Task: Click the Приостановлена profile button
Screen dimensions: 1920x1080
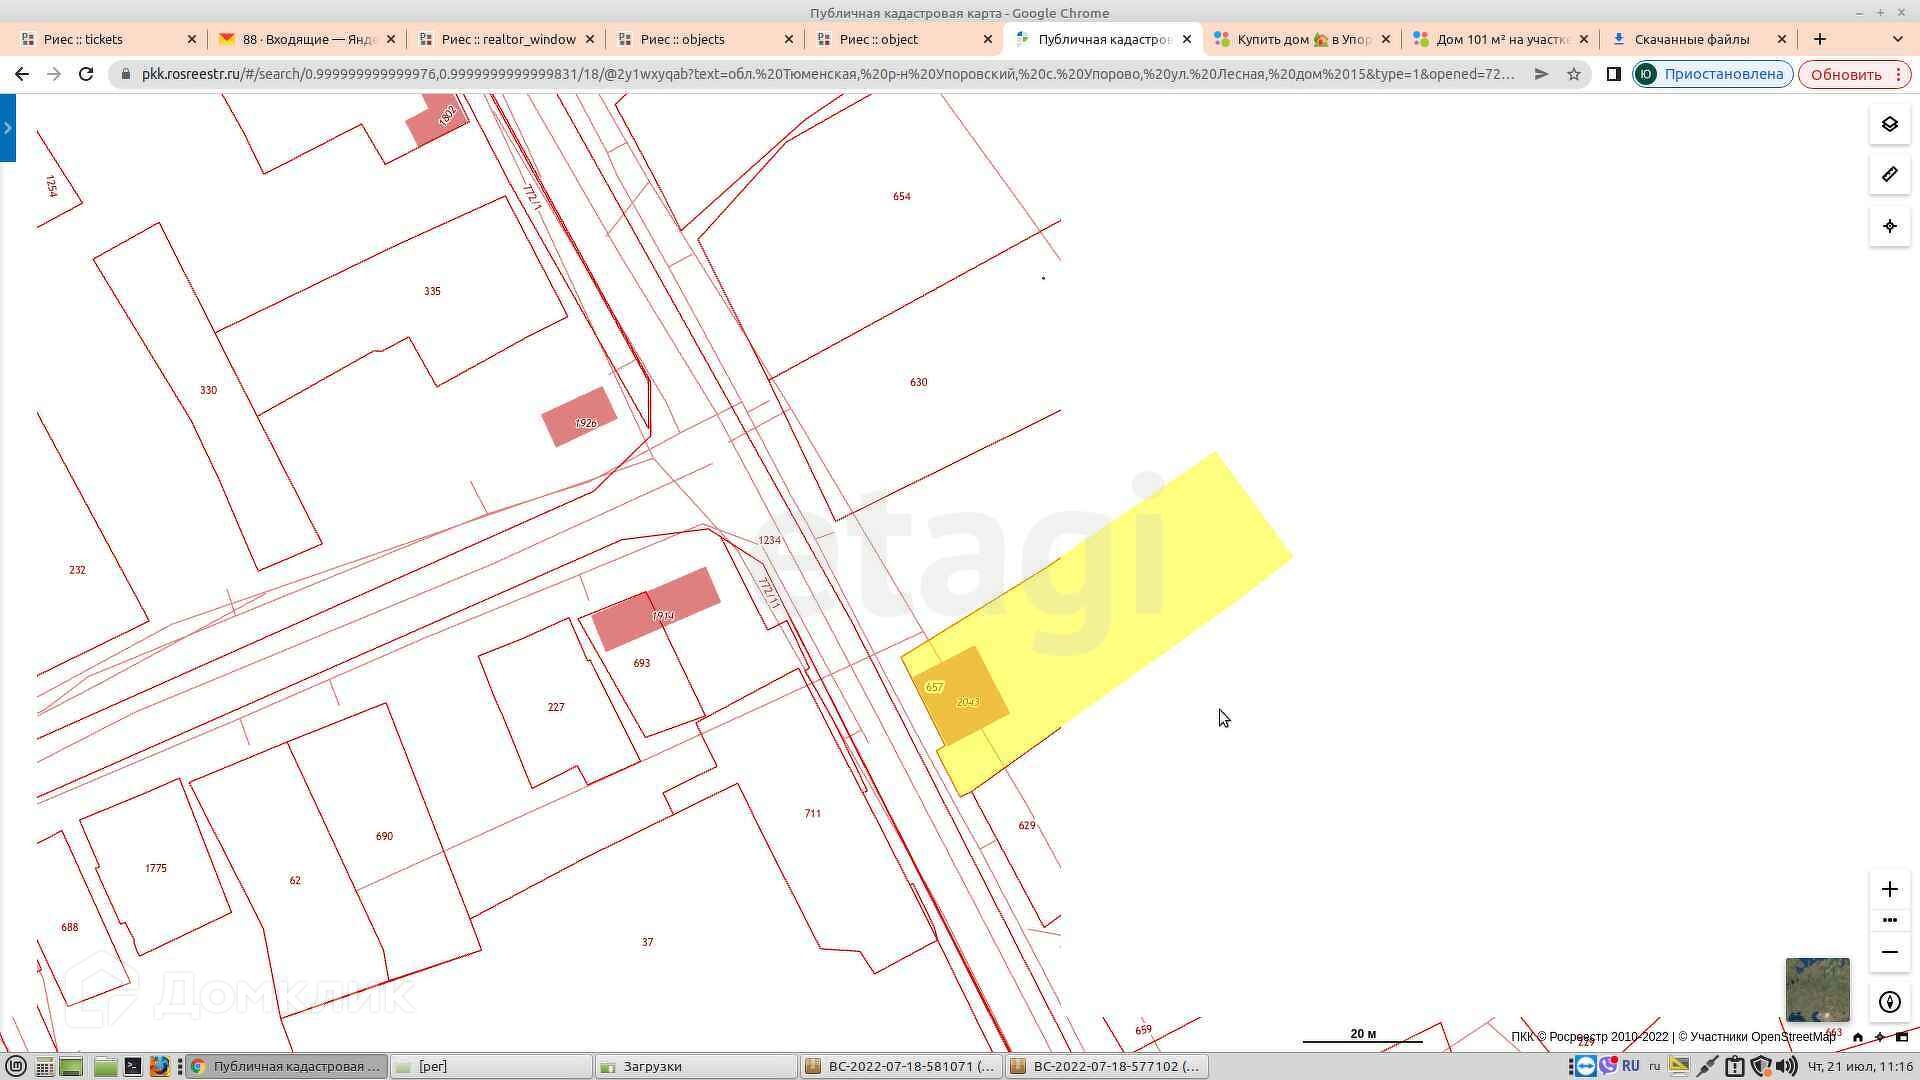Action: [x=1712, y=74]
